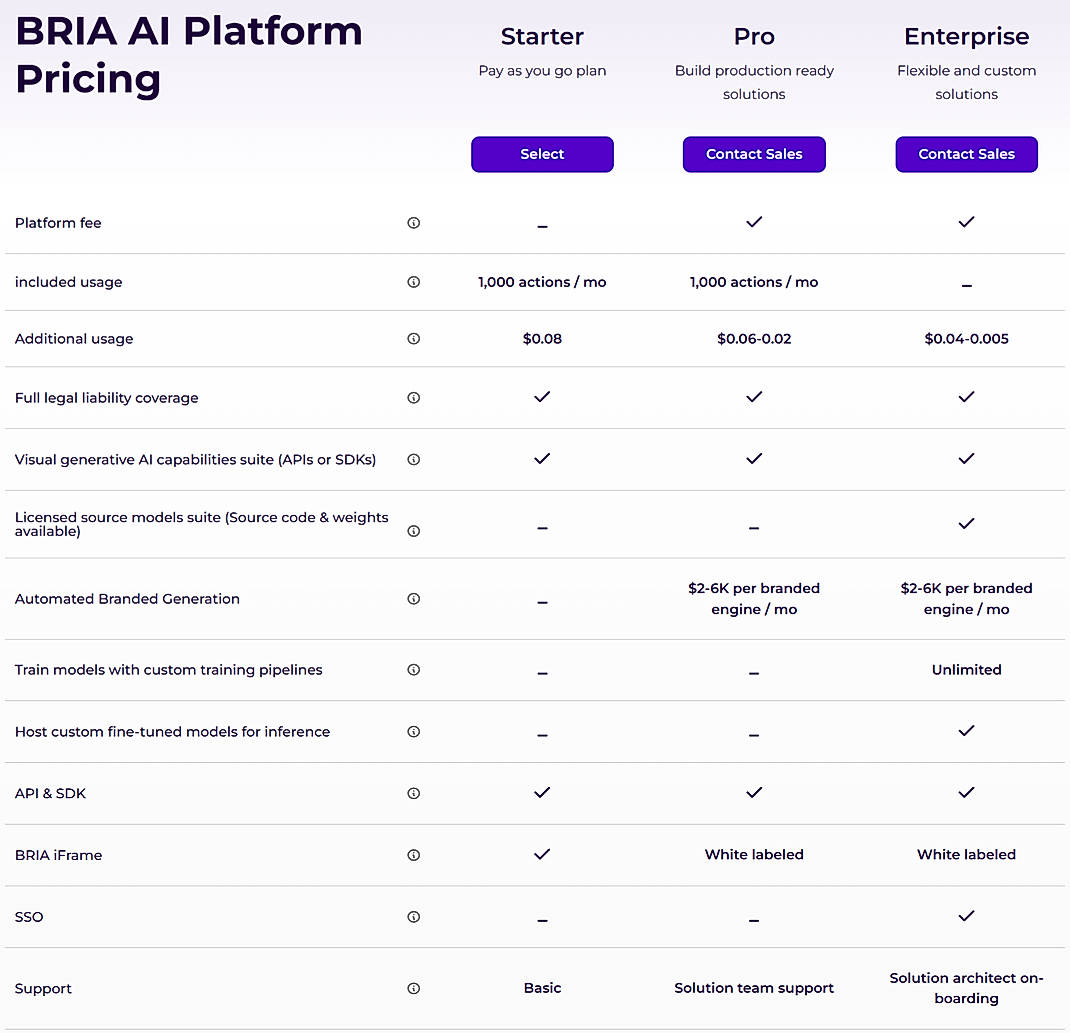Open the Automated Branded Generation info icon
This screenshot has width=1070, height=1033.
413,599
